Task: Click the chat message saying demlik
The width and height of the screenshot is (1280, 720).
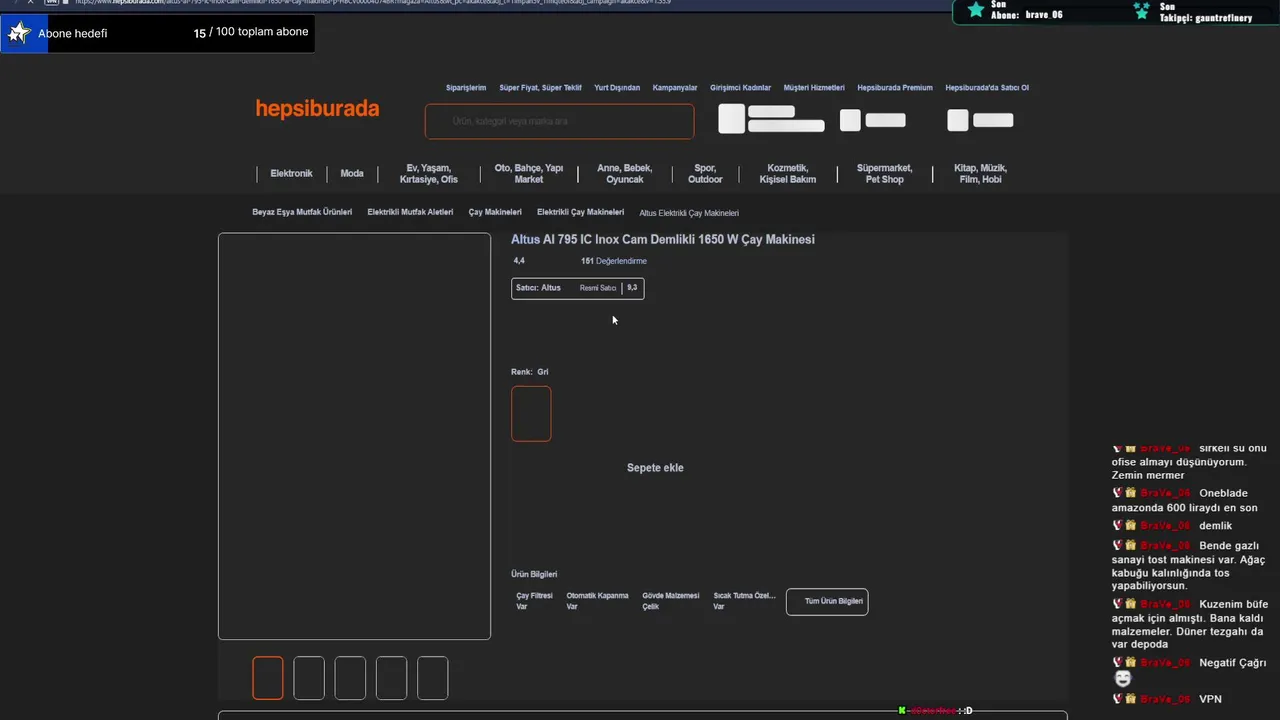Action: point(1216,526)
